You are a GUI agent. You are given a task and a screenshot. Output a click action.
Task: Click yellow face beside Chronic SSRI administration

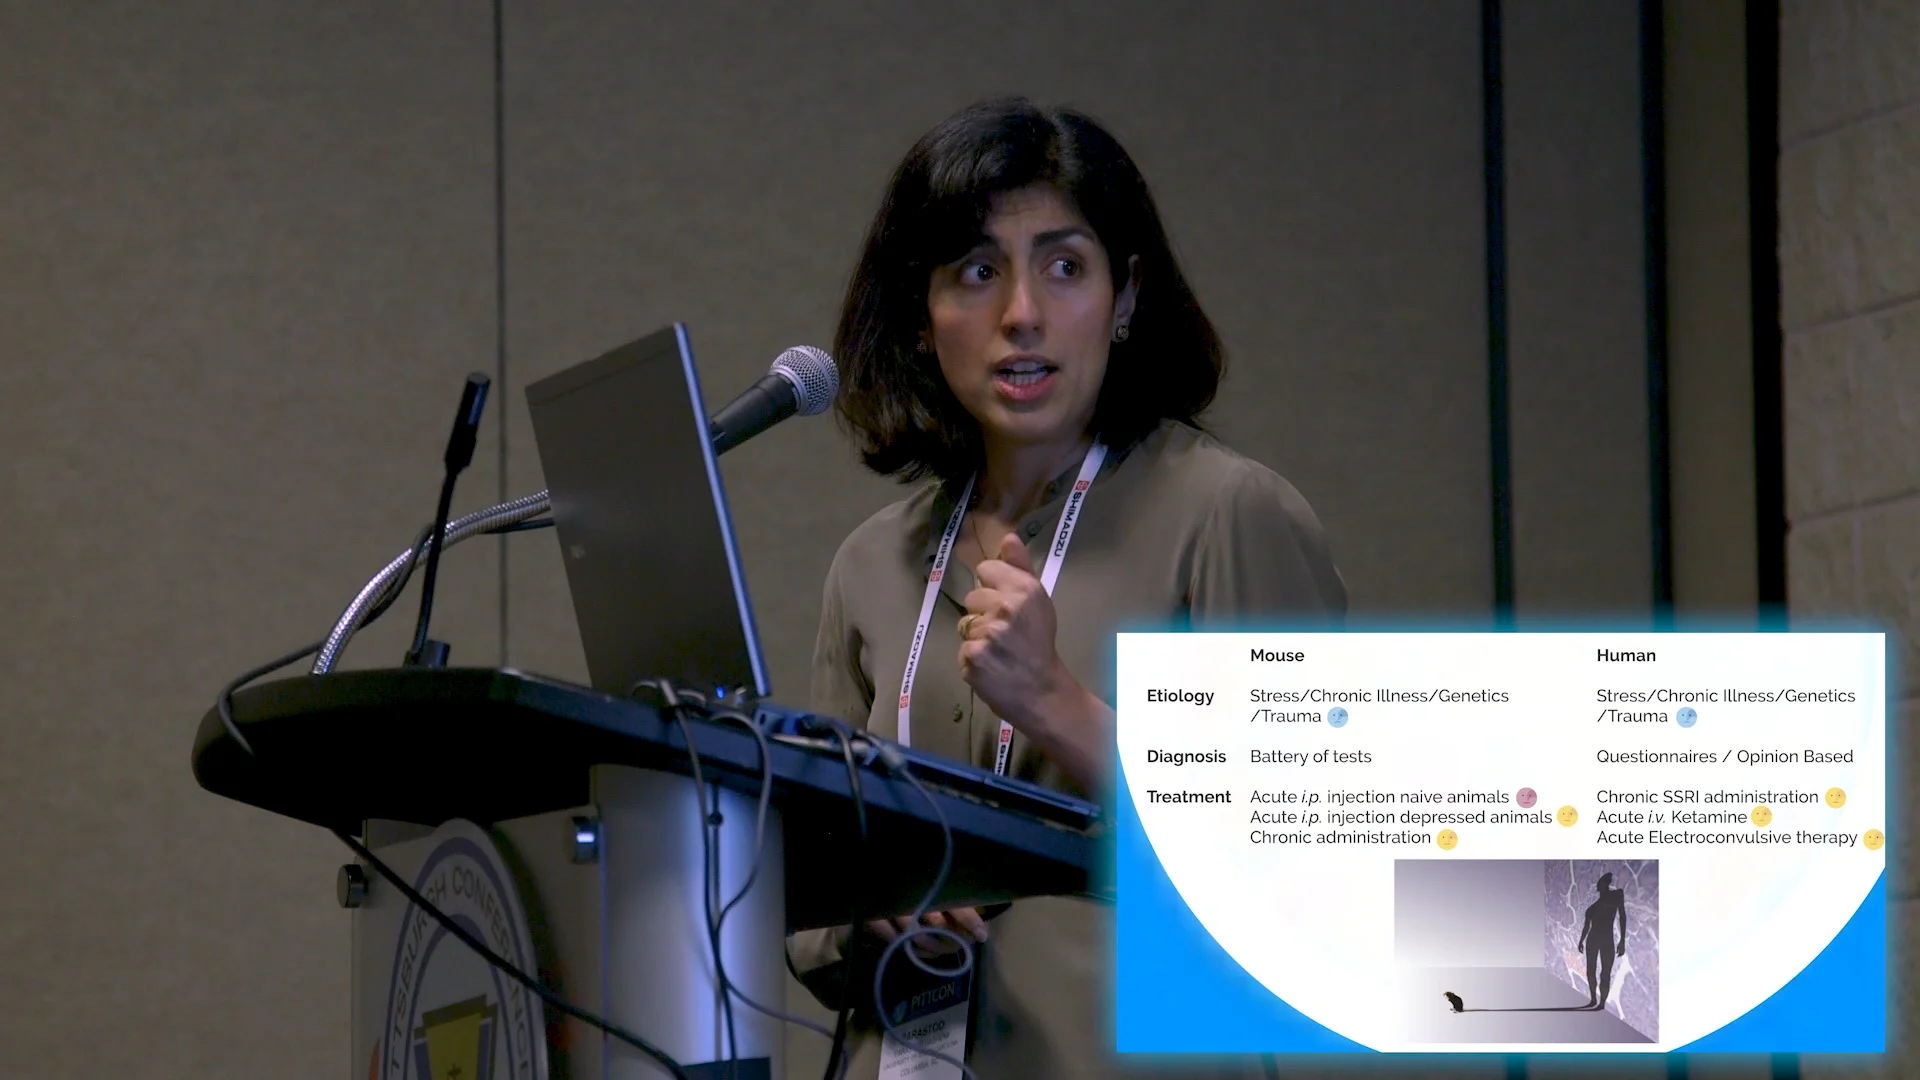(x=1835, y=797)
